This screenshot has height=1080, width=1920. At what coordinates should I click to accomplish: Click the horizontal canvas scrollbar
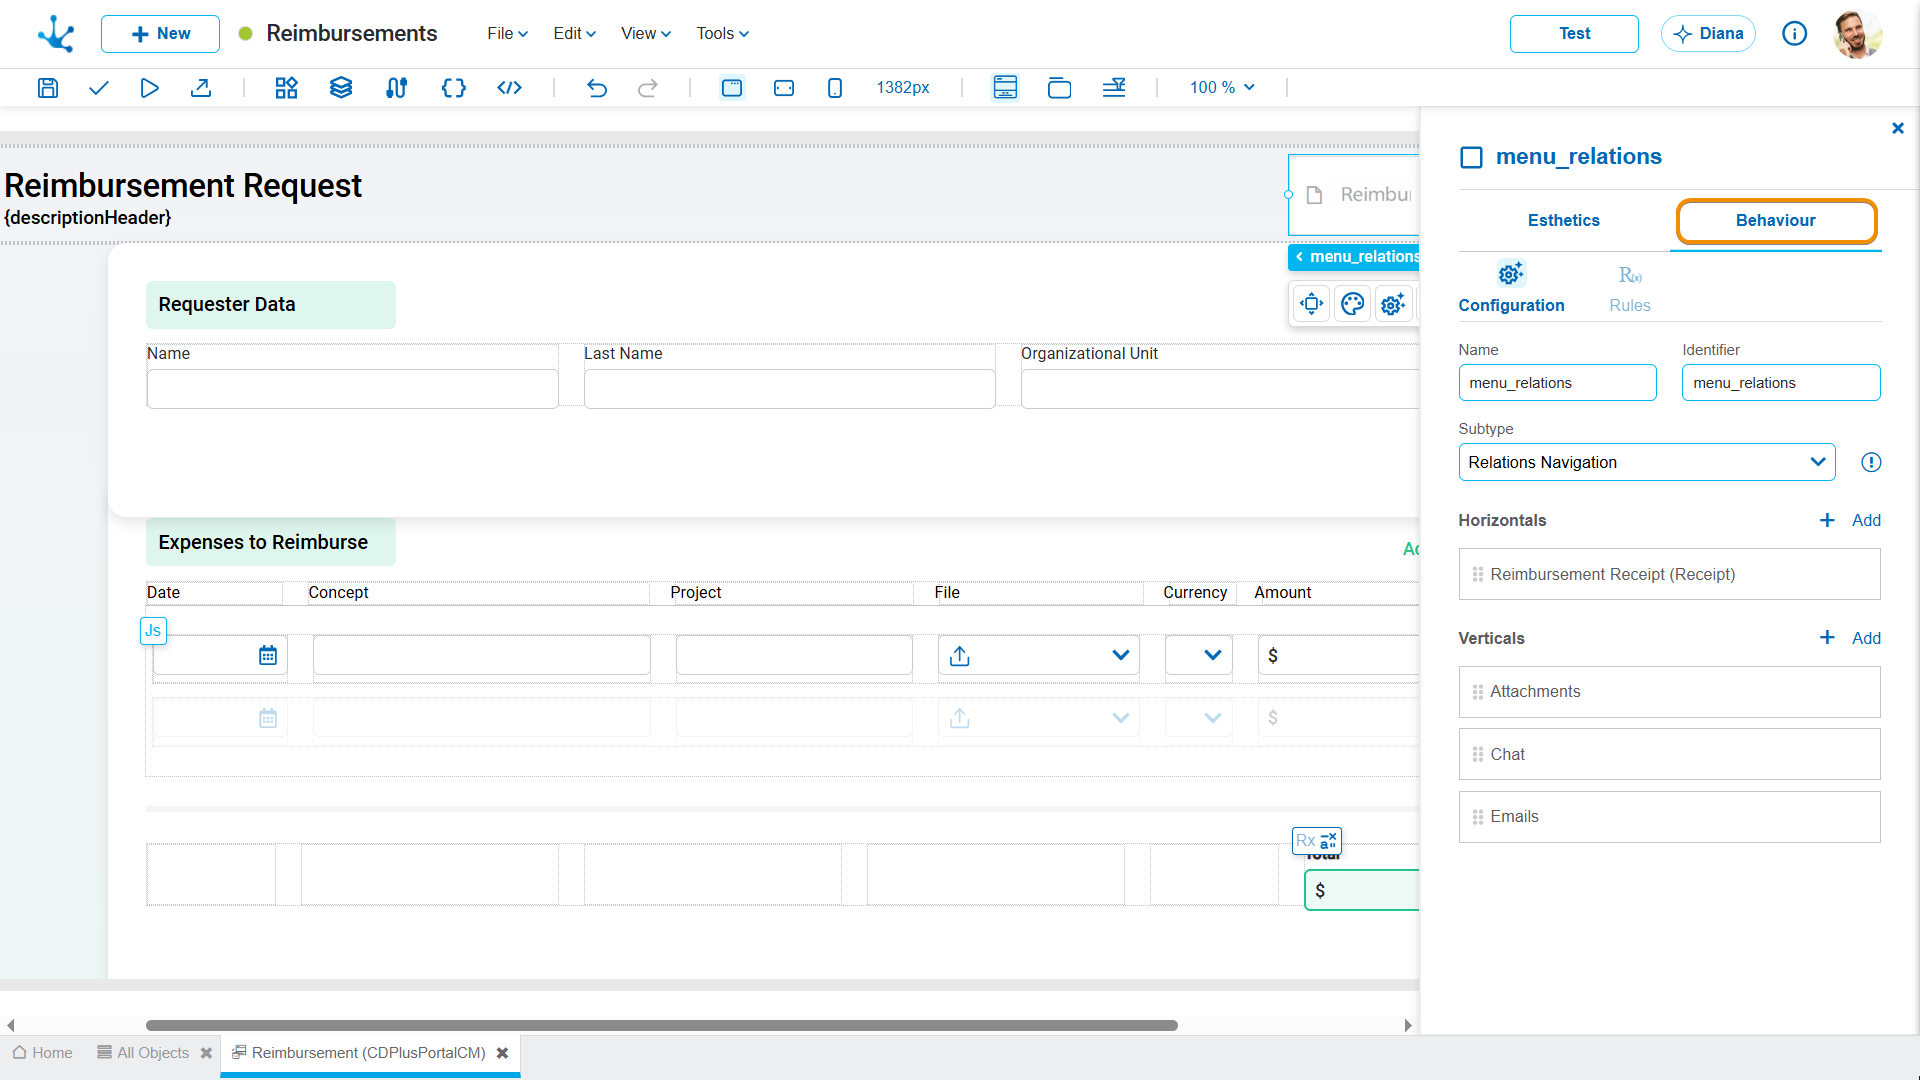pyautogui.click(x=661, y=1025)
